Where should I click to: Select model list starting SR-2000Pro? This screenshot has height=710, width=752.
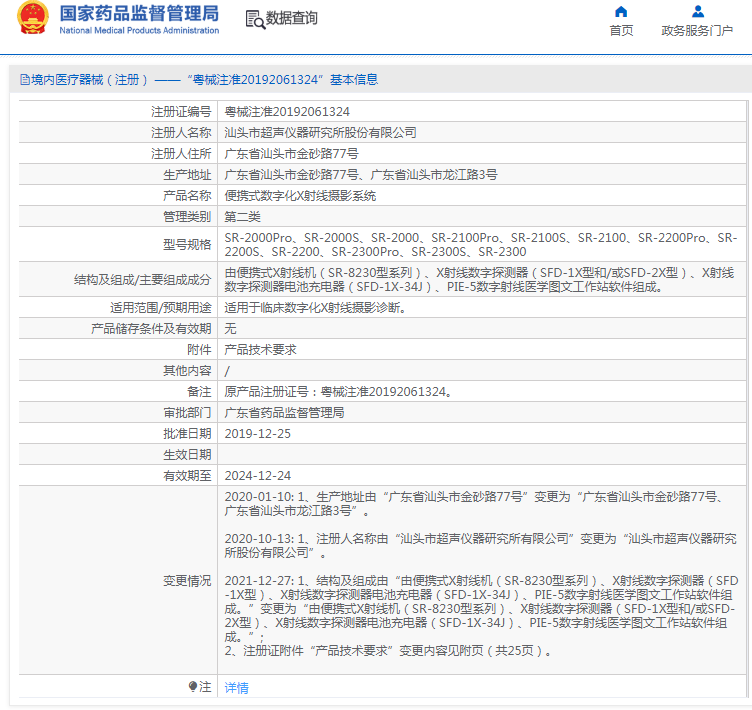[x=481, y=245]
